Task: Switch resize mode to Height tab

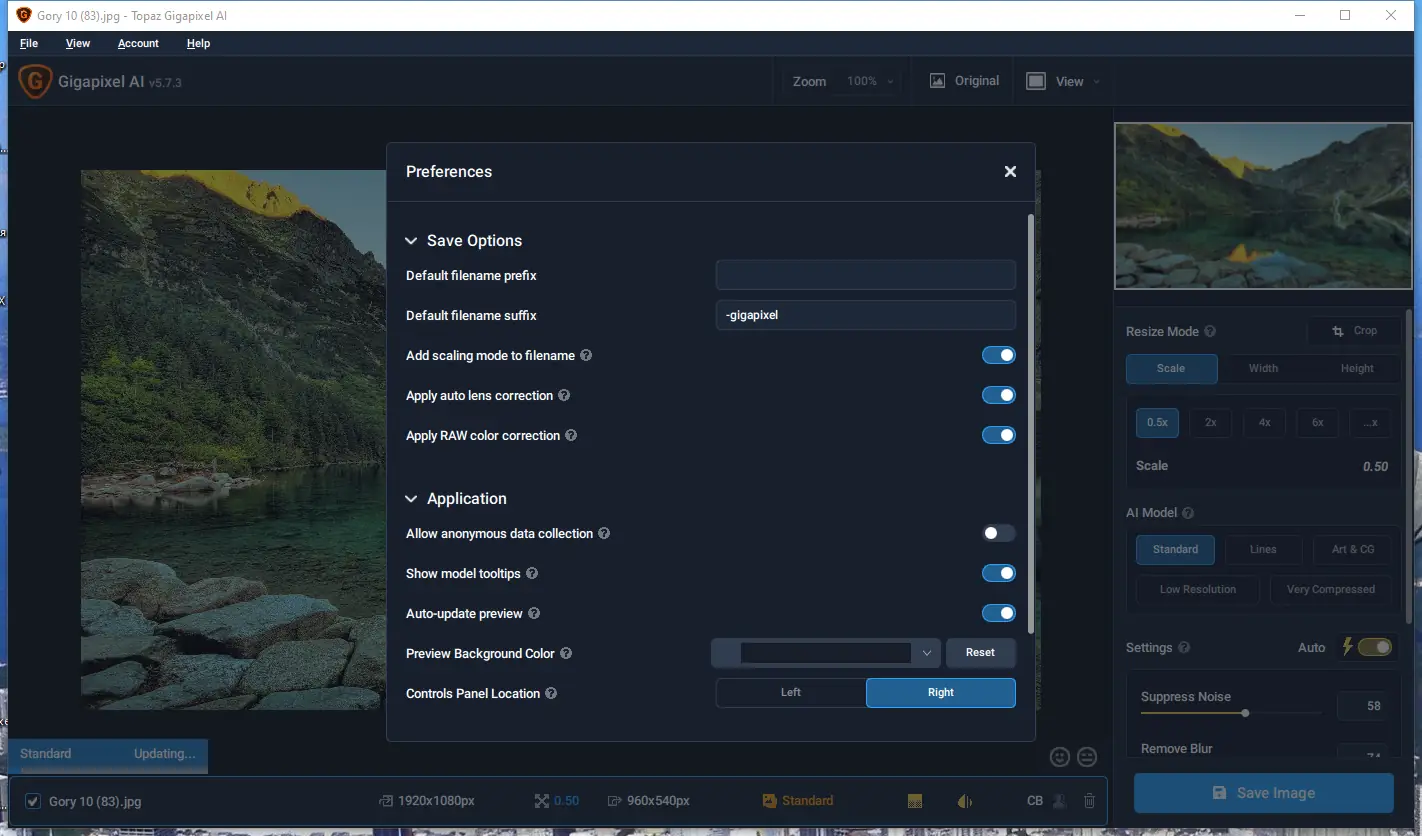Action: tap(1357, 369)
